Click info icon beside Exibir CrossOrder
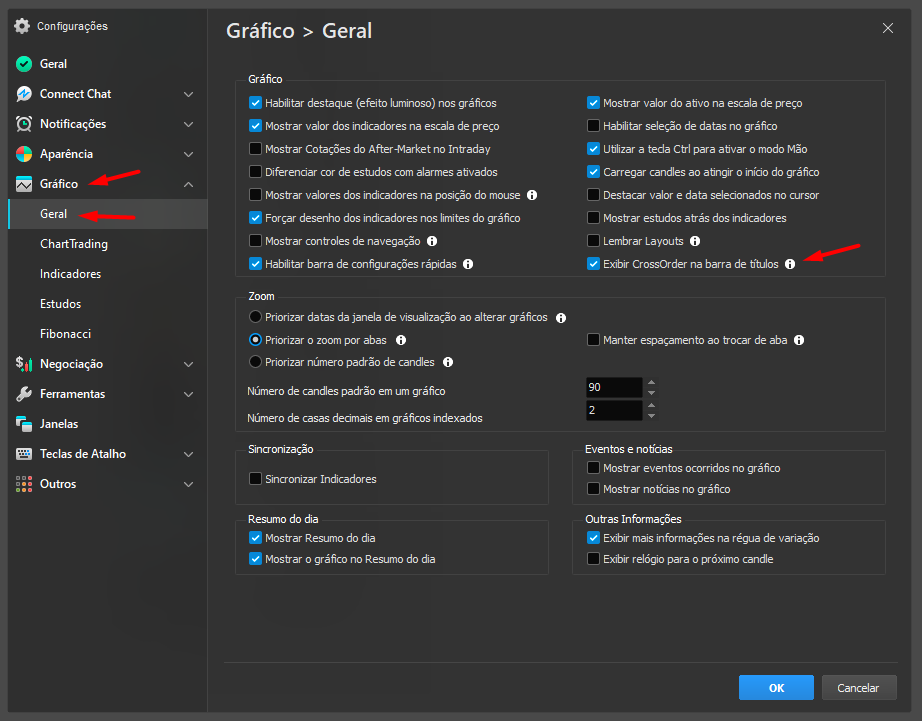 pos(790,264)
